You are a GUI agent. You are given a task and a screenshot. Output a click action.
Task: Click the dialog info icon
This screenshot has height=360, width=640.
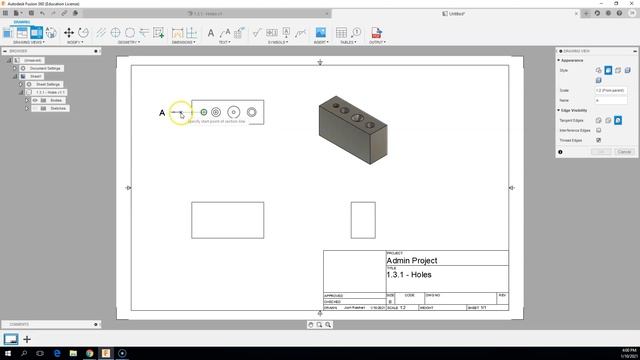point(560,152)
